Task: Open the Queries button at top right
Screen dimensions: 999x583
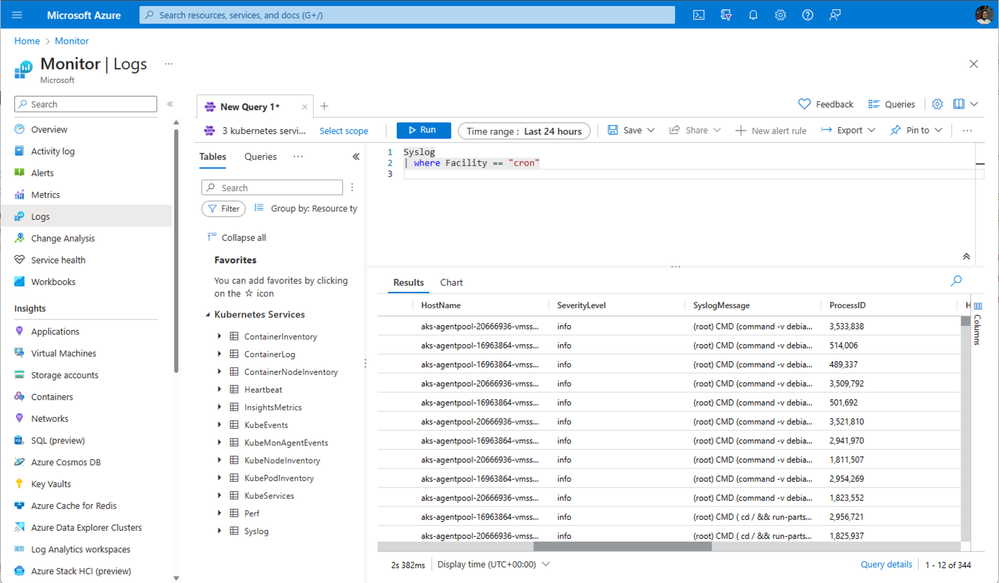Action: coord(891,104)
